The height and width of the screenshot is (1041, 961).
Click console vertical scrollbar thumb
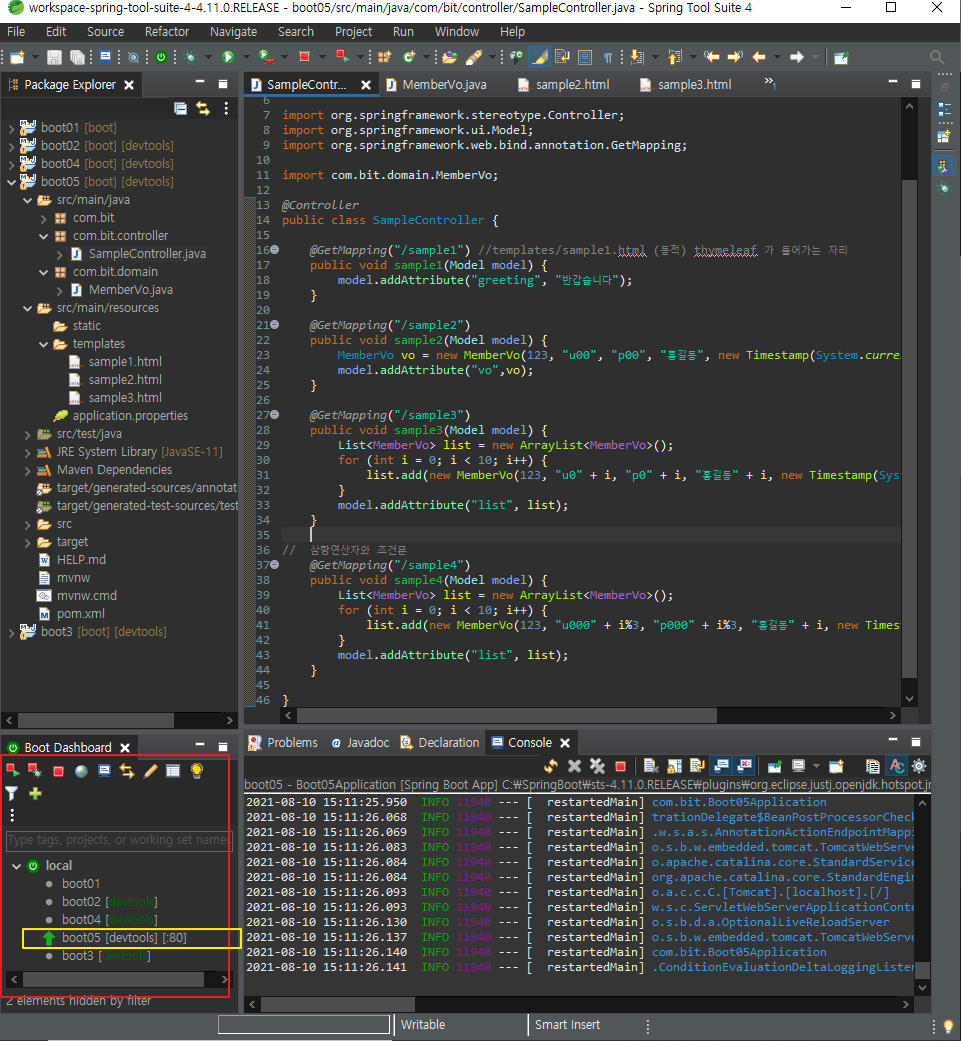click(922, 969)
